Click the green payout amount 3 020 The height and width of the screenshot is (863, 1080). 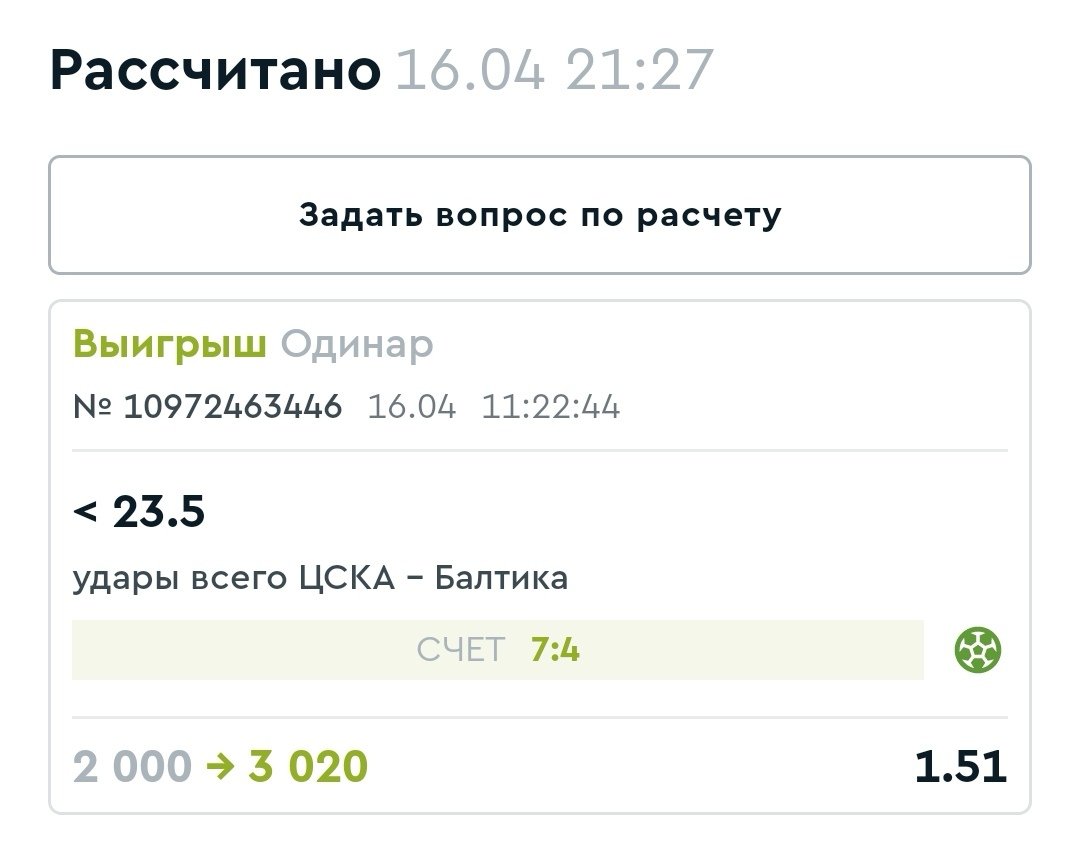click(x=307, y=767)
